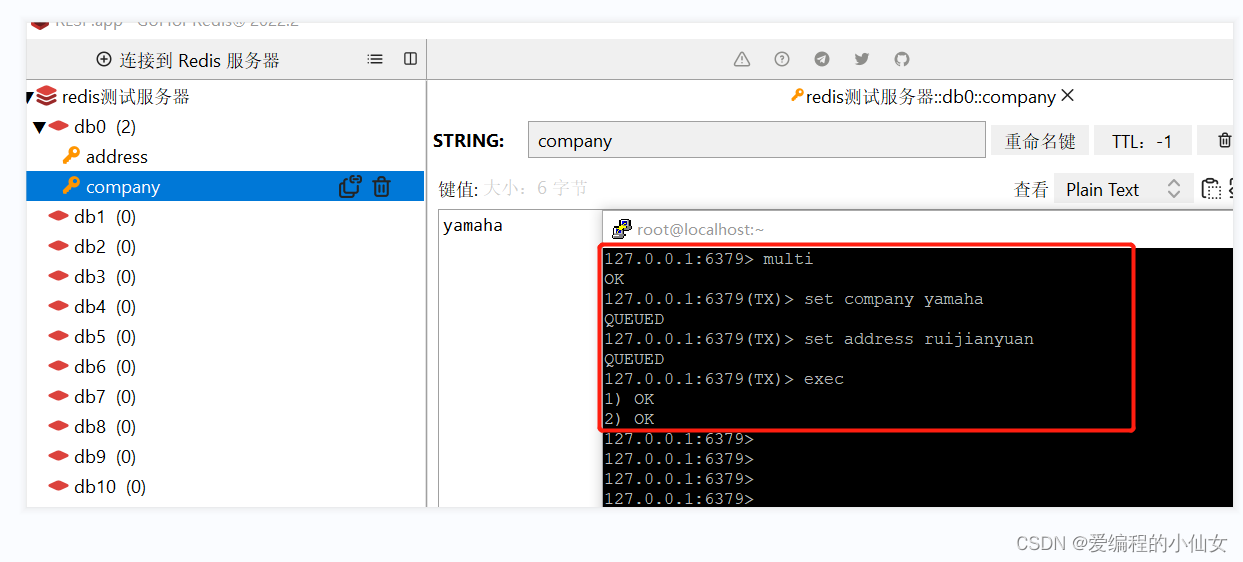This screenshot has width=1243, height=562.
Task: Toggle the split panel icon in sidebar header
Action: coord(410,59)
